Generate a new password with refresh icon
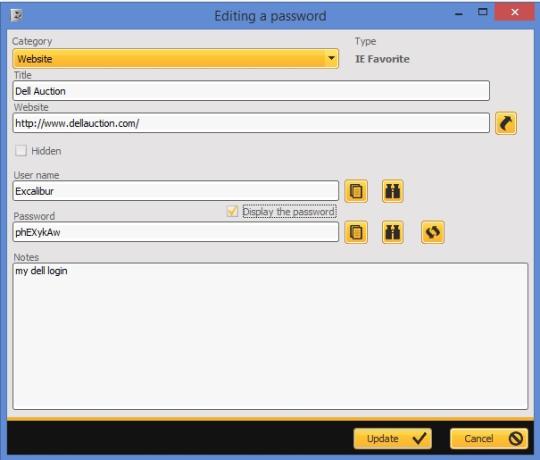Image resolution: width=540 pixels, height=460 pixels. 433,232
